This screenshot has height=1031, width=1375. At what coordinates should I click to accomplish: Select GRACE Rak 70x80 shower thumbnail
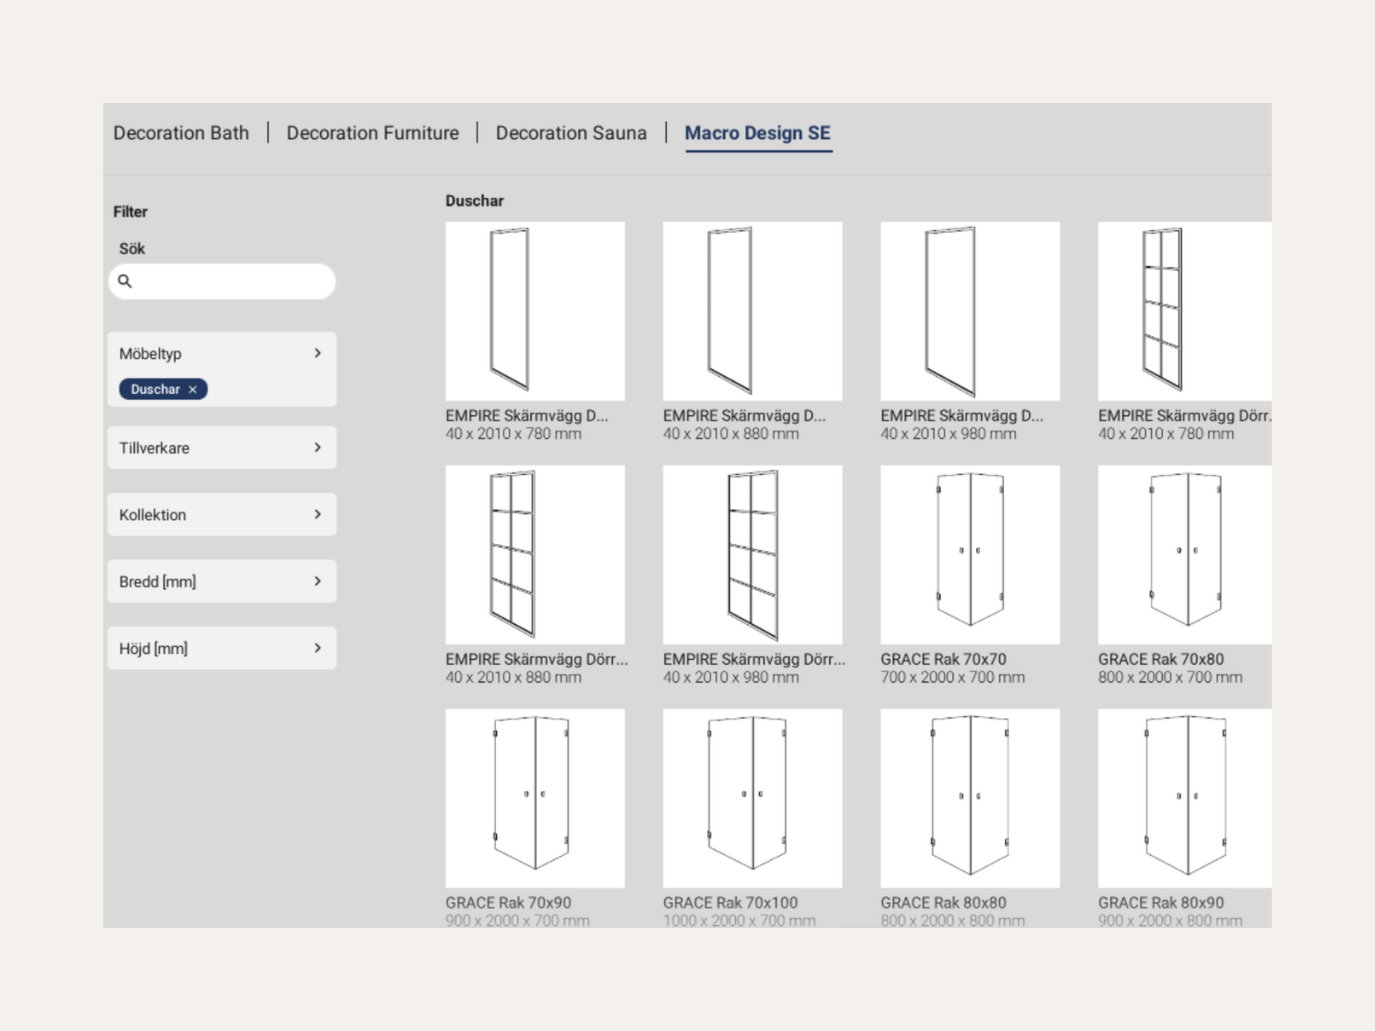[1185, 555]
